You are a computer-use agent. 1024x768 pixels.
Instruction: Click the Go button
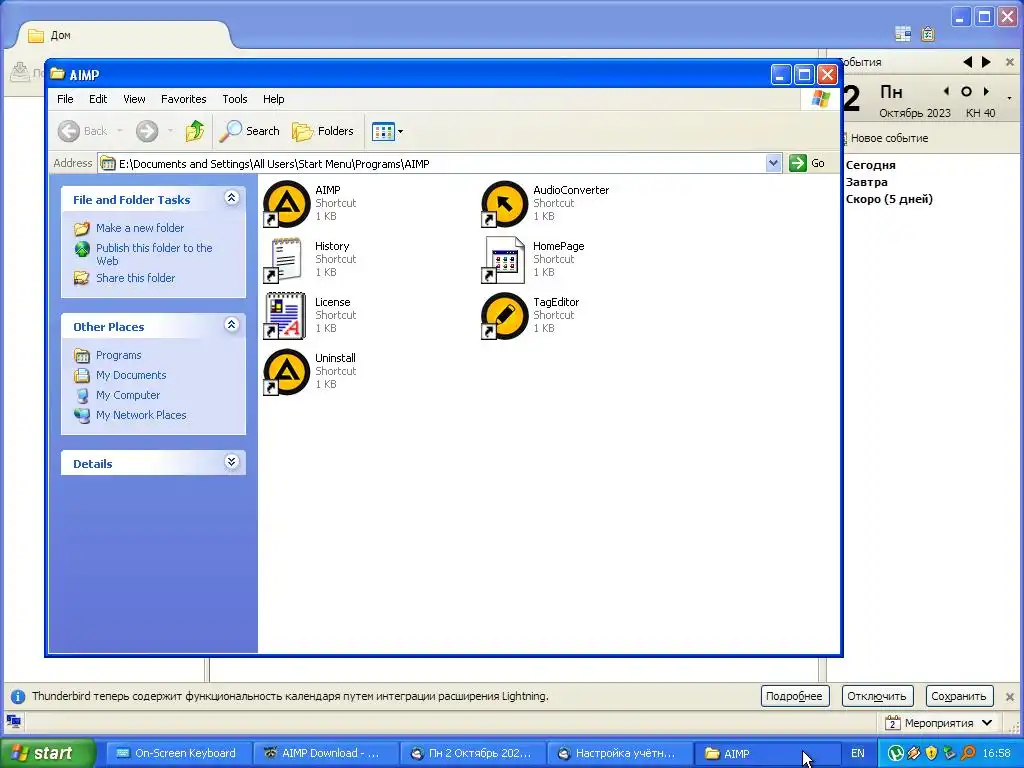click(x=808, y=163)
